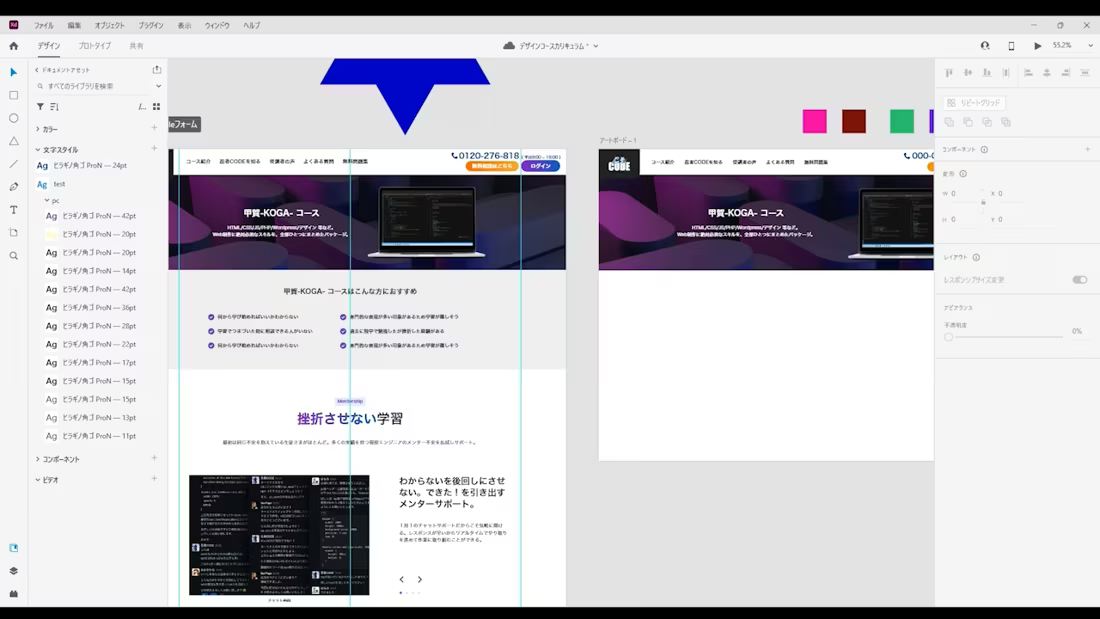Select the Text tool
This screenshot has height=619, width=1100.
(x=13, y=210)
